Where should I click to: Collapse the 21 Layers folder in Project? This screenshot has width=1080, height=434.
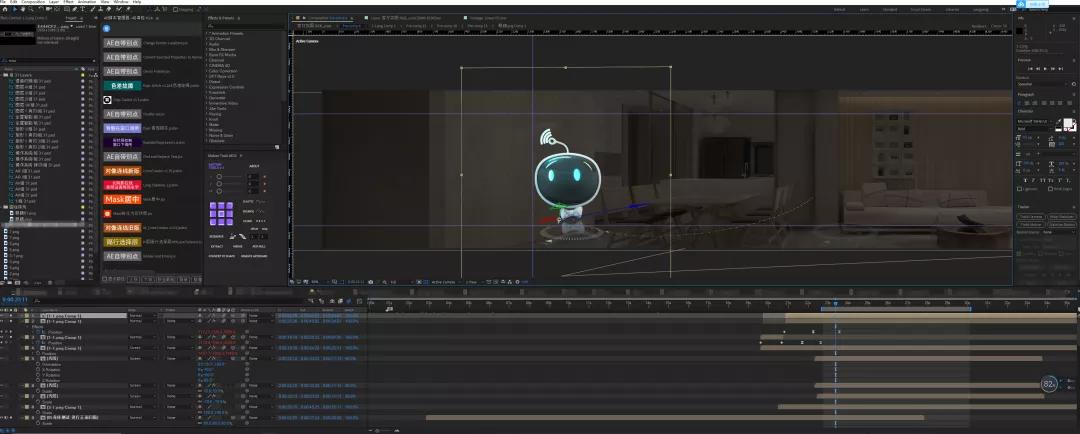(x=3, y=75)
